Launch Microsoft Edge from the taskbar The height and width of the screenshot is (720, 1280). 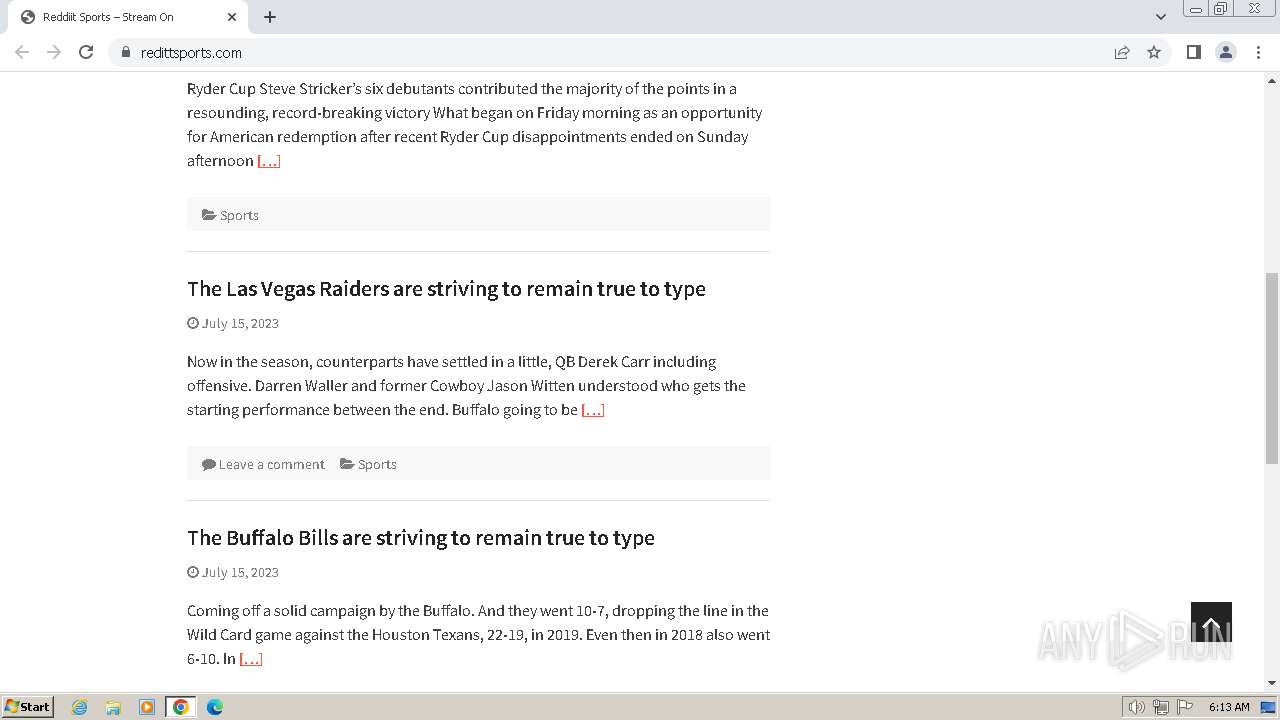click(x=215, y=707)
